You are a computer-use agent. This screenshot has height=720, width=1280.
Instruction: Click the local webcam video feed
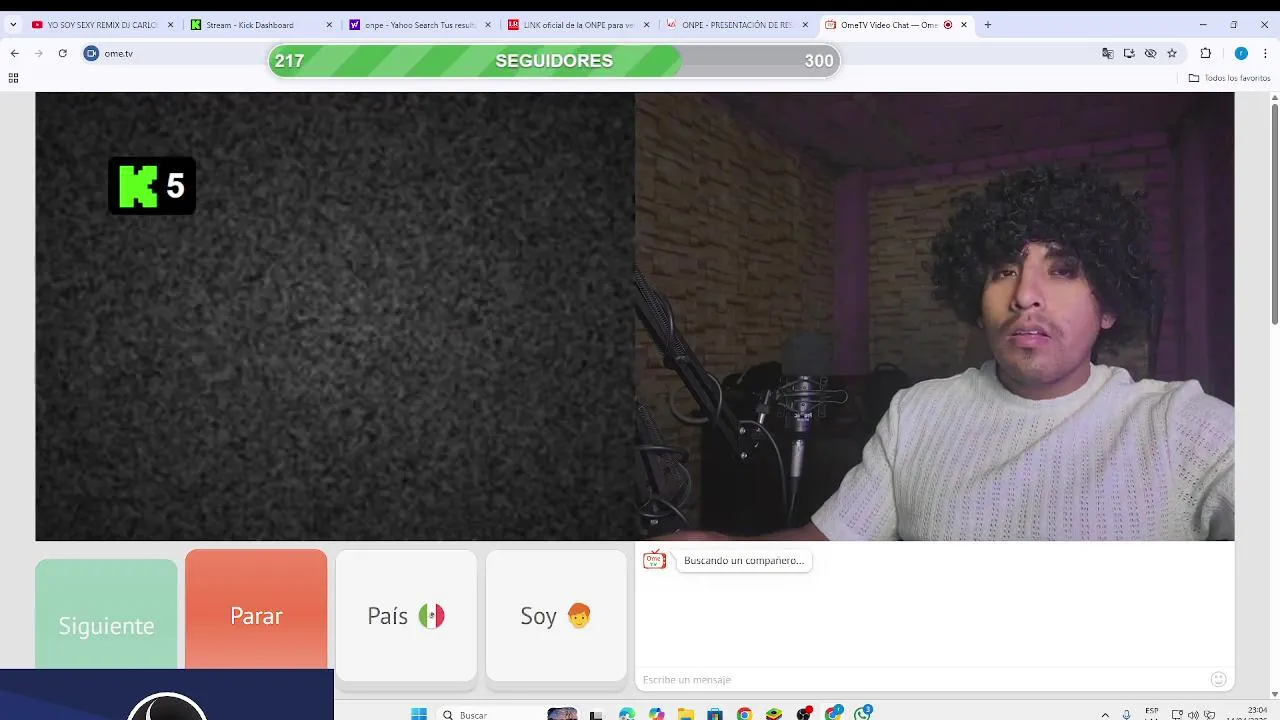point(935,316)
